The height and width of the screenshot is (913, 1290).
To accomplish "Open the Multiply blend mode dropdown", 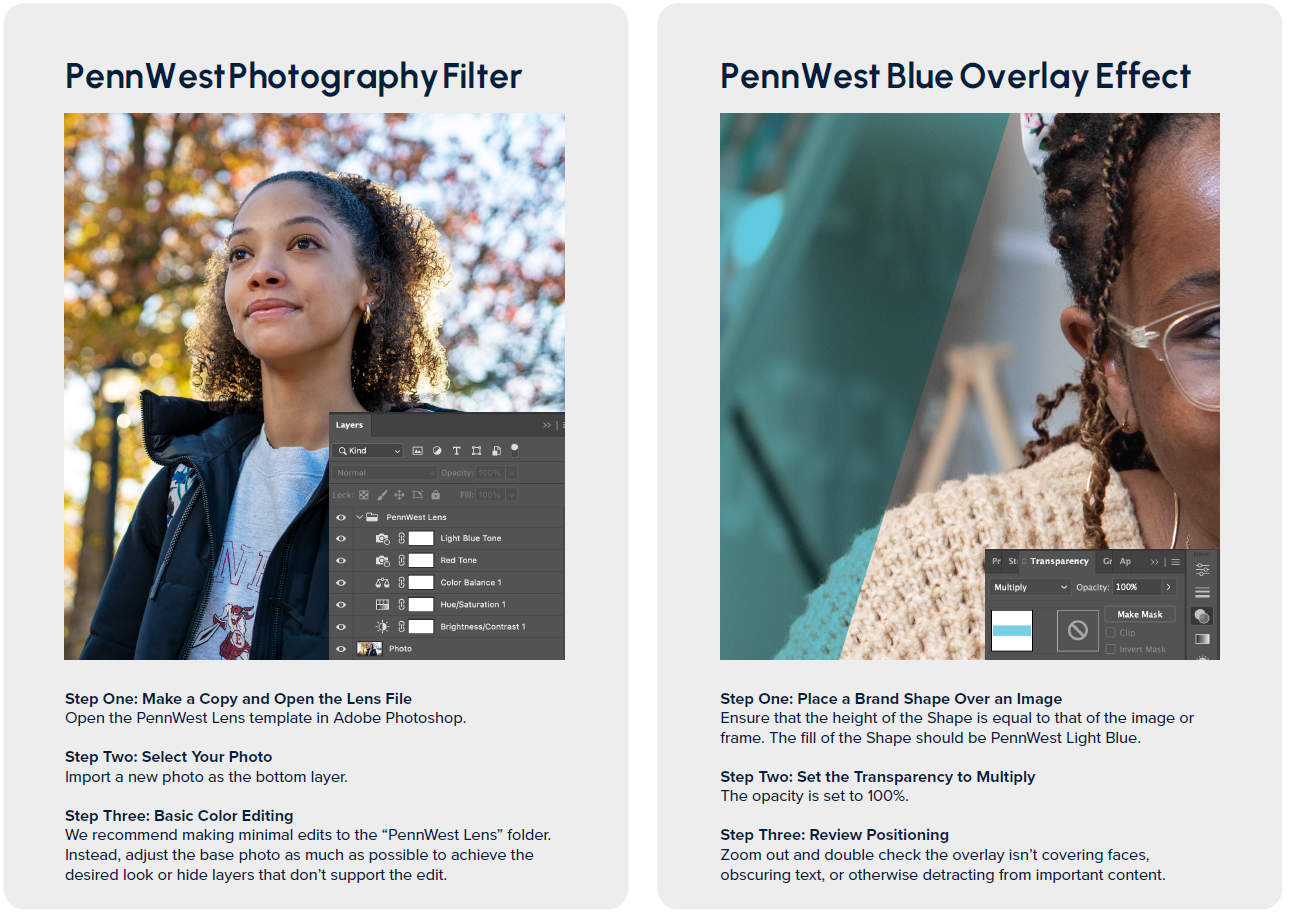I will (x=1030, y=588).
